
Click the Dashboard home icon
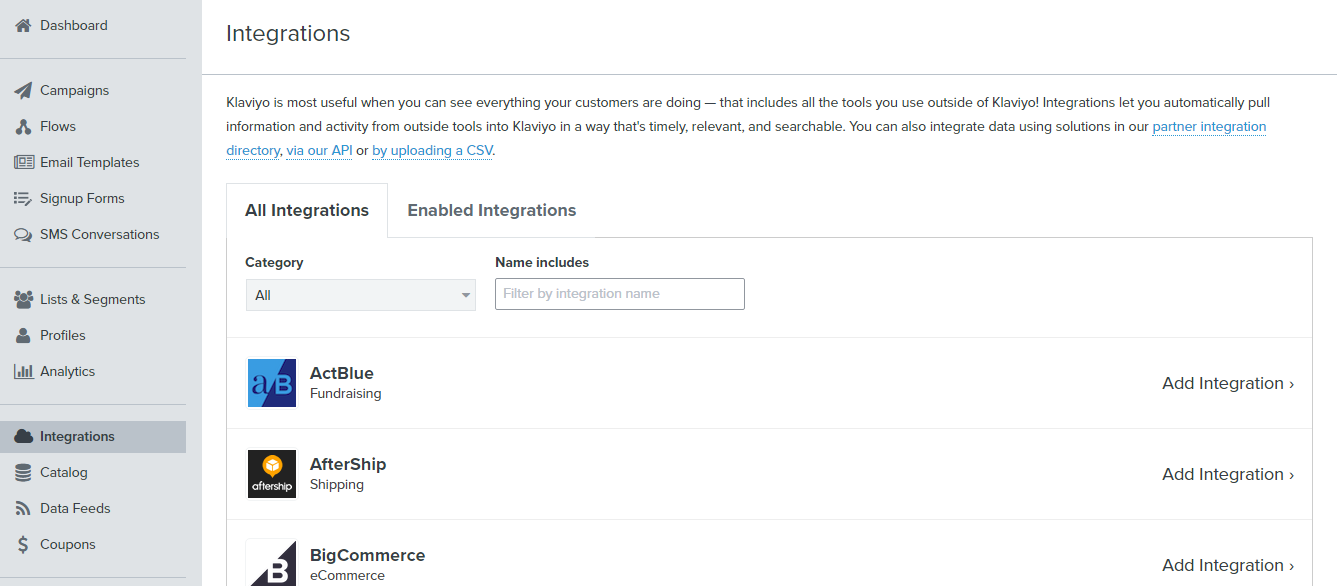click(23, 25)
